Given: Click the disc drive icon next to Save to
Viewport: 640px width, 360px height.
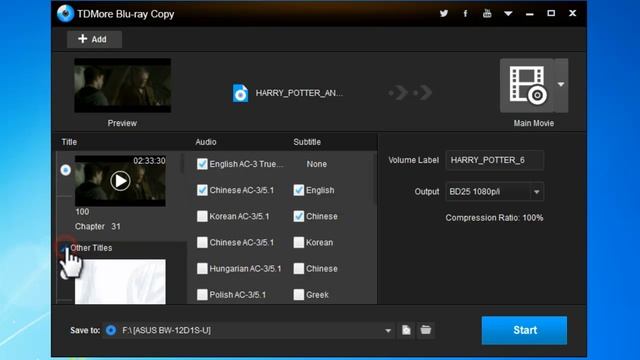Looking at the screenshot, I should pos(111,330).
